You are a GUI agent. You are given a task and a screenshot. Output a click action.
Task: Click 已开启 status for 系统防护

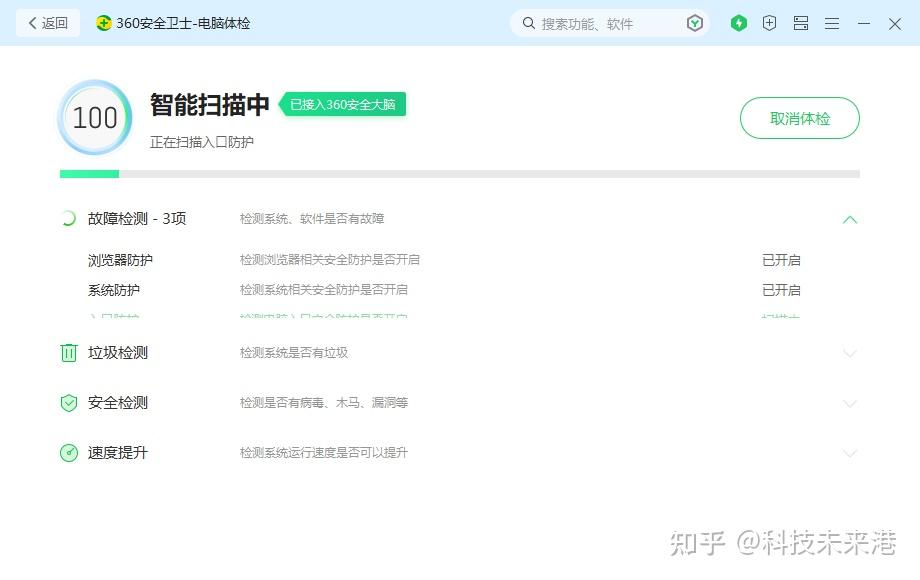tap(781, 290)
